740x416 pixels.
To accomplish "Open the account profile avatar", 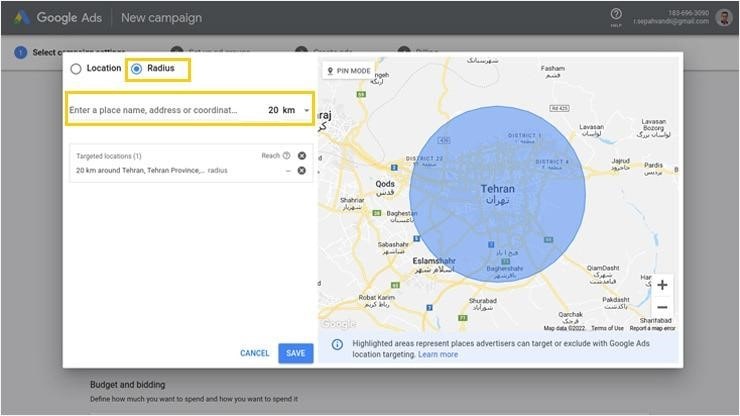I will coord(723,17).
